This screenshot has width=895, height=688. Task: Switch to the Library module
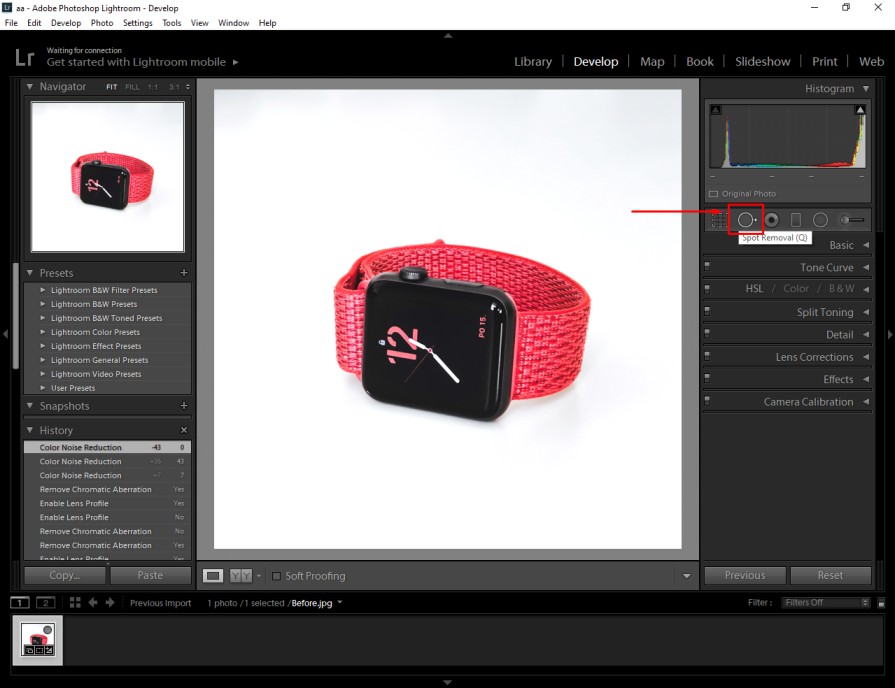tap(533, 62)
